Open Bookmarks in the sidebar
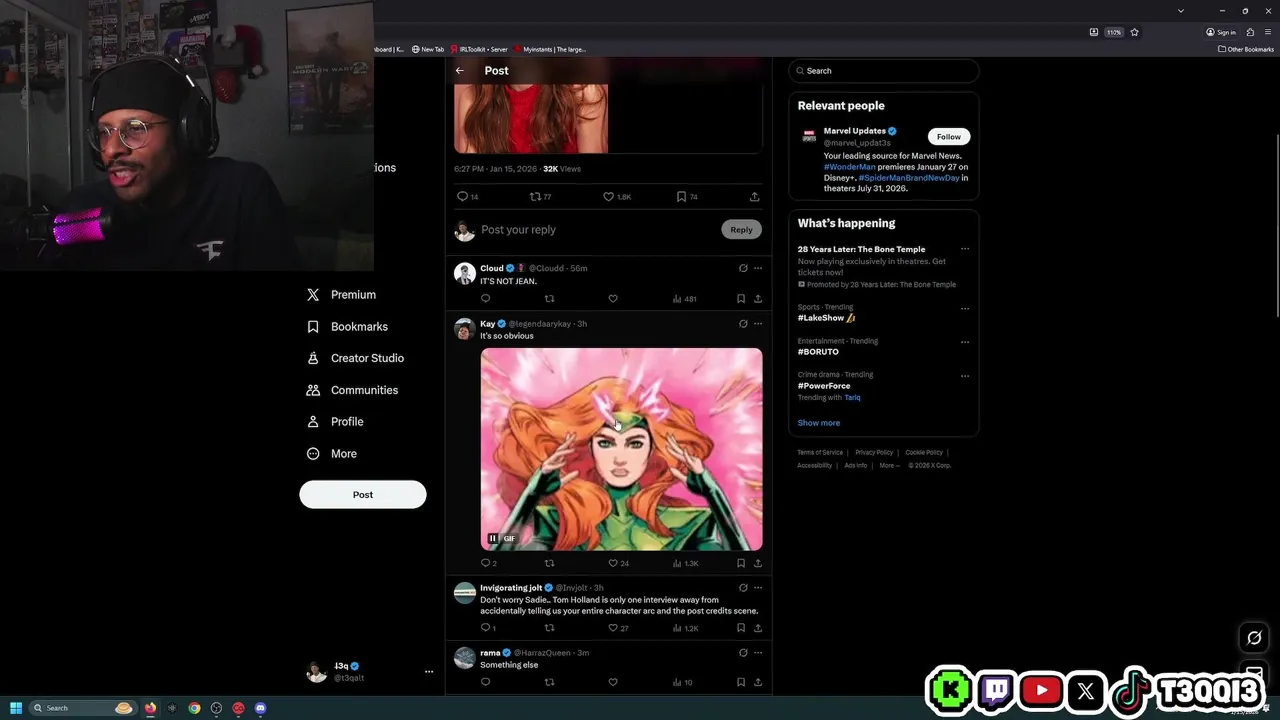Image resolution: width=1280 pixels, height=720 pixels. click(x=347, y=327)
